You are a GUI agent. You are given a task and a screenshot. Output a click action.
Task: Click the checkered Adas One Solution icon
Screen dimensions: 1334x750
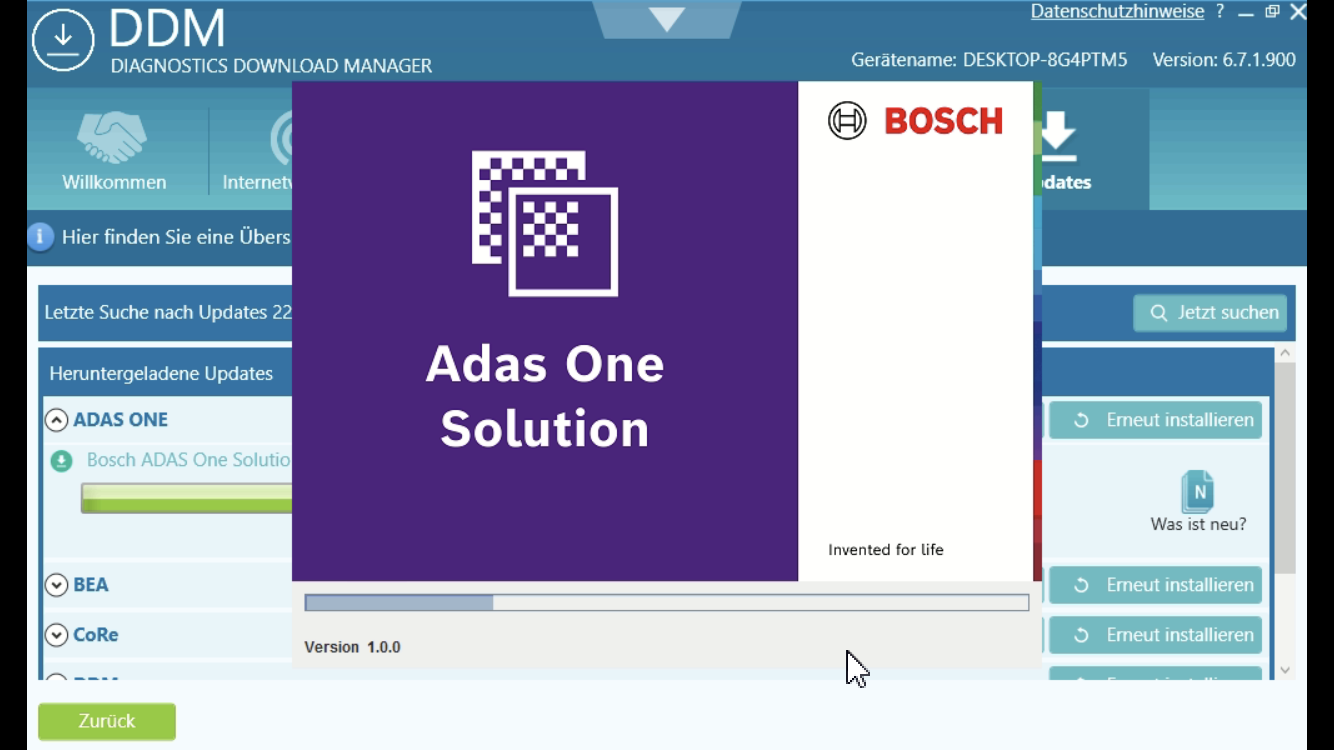tap(545, 223)
